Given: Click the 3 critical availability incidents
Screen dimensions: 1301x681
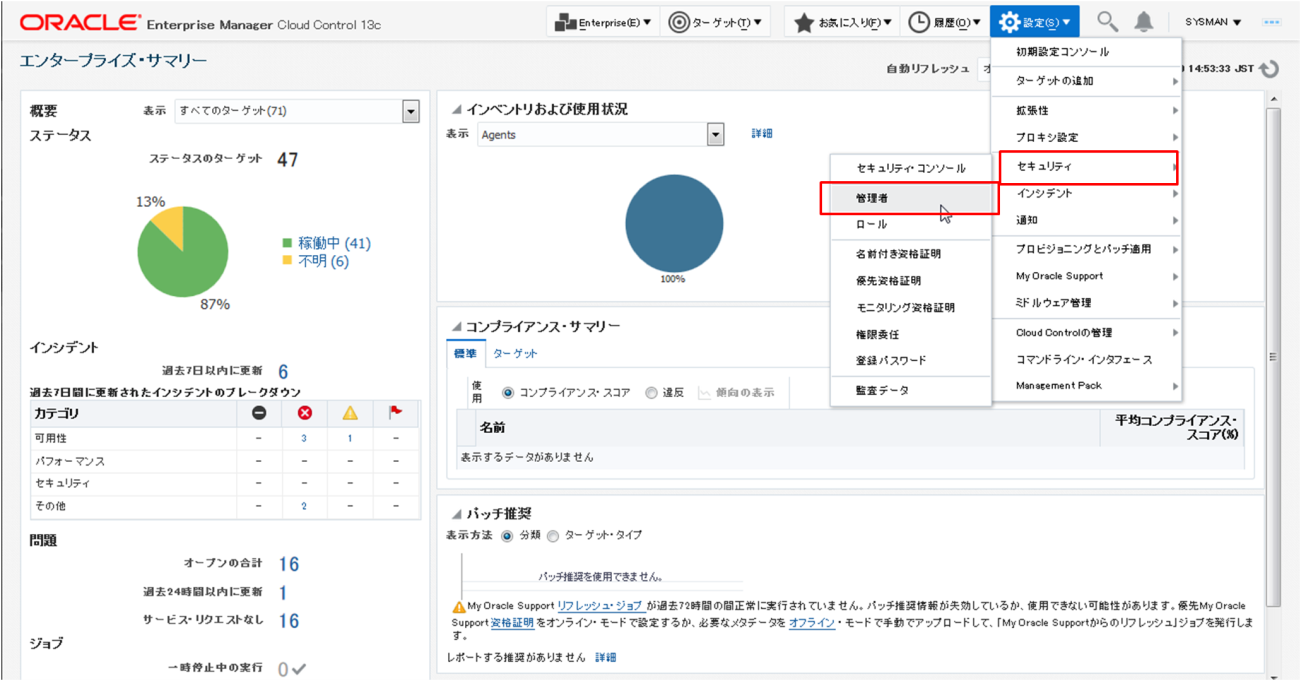Looking at the screenshot, I should [x=304, y=438].
